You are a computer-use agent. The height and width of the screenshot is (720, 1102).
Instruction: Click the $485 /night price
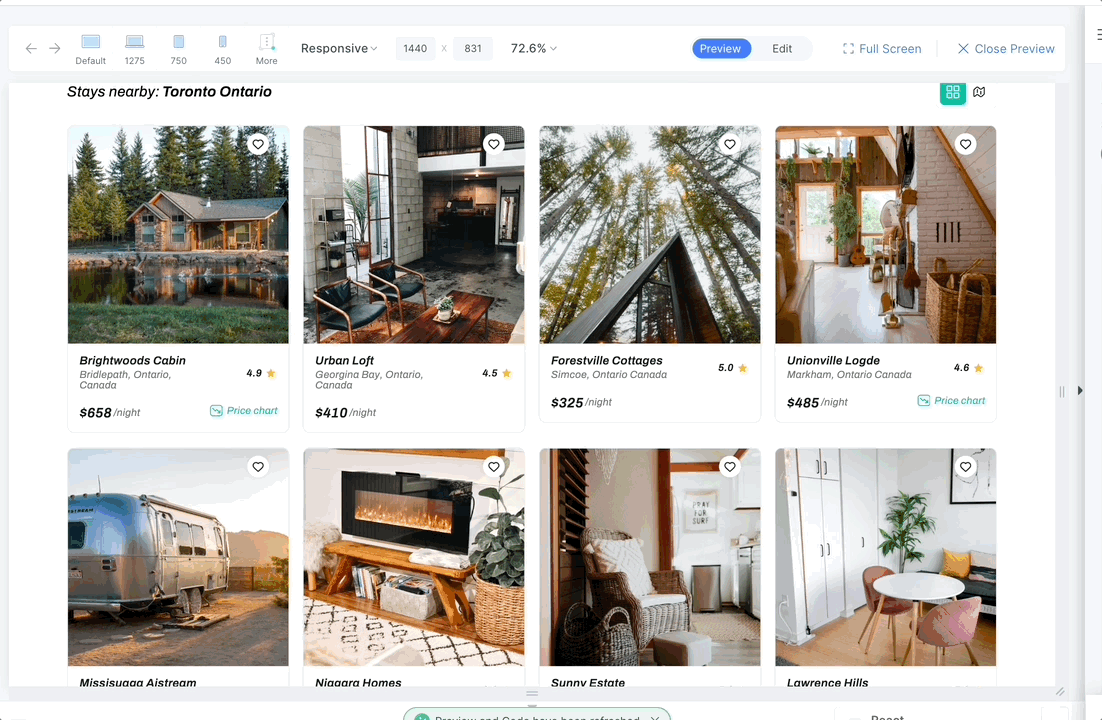click(x=817, y=403)
